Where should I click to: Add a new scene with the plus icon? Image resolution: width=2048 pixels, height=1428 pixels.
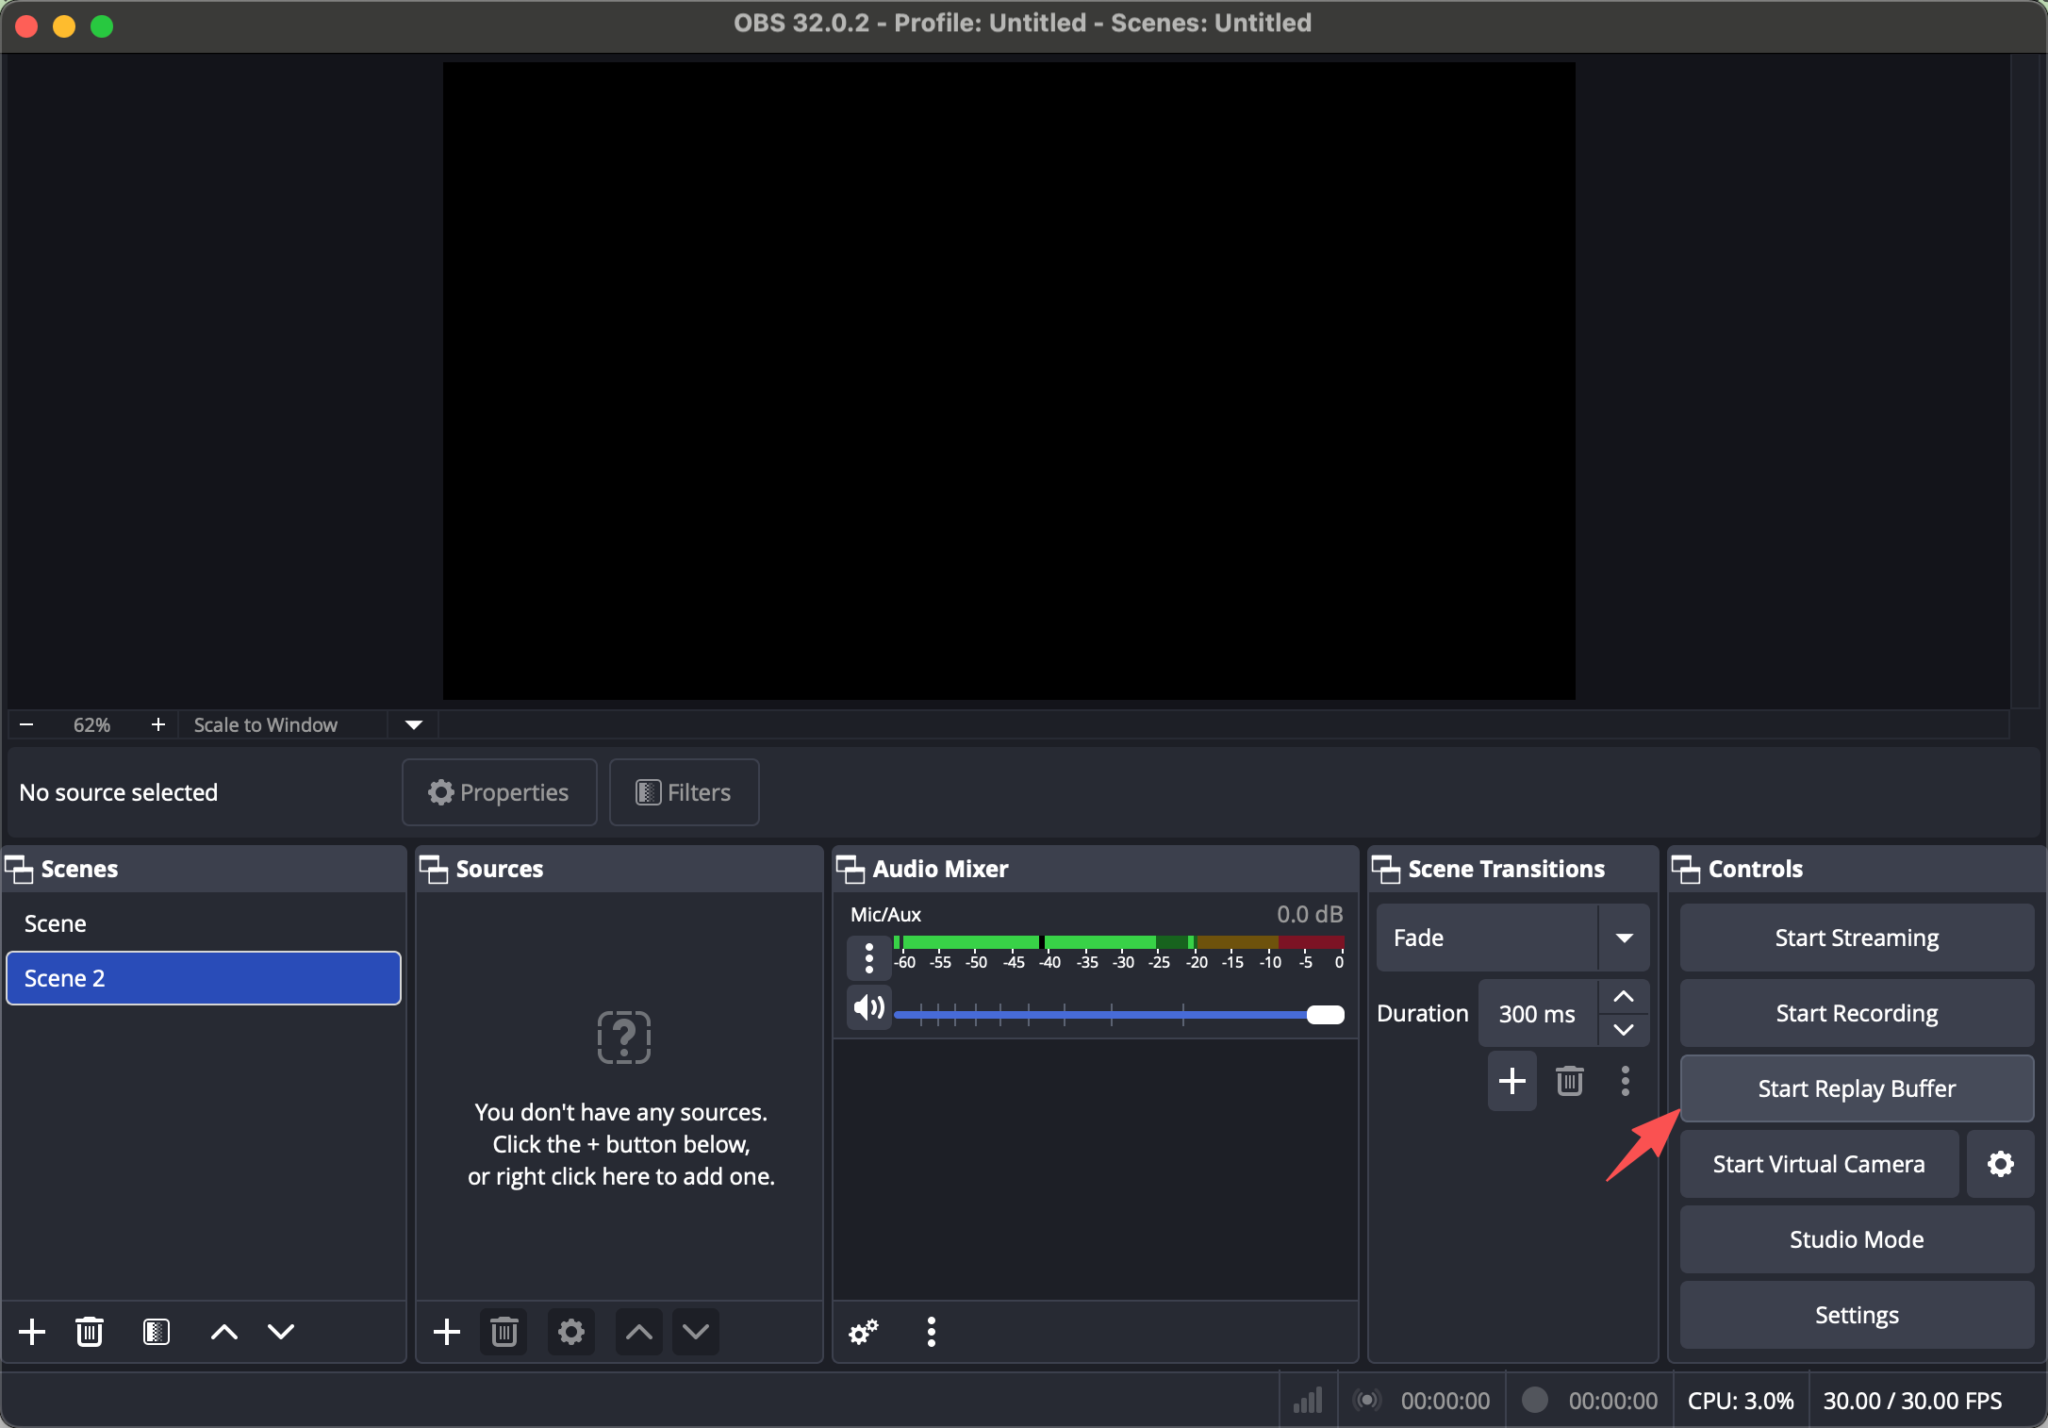(x=31, y=1331)
